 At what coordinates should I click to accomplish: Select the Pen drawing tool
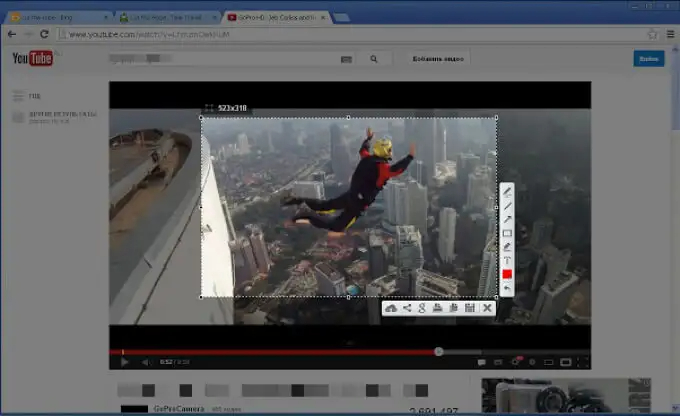point(507,191)
